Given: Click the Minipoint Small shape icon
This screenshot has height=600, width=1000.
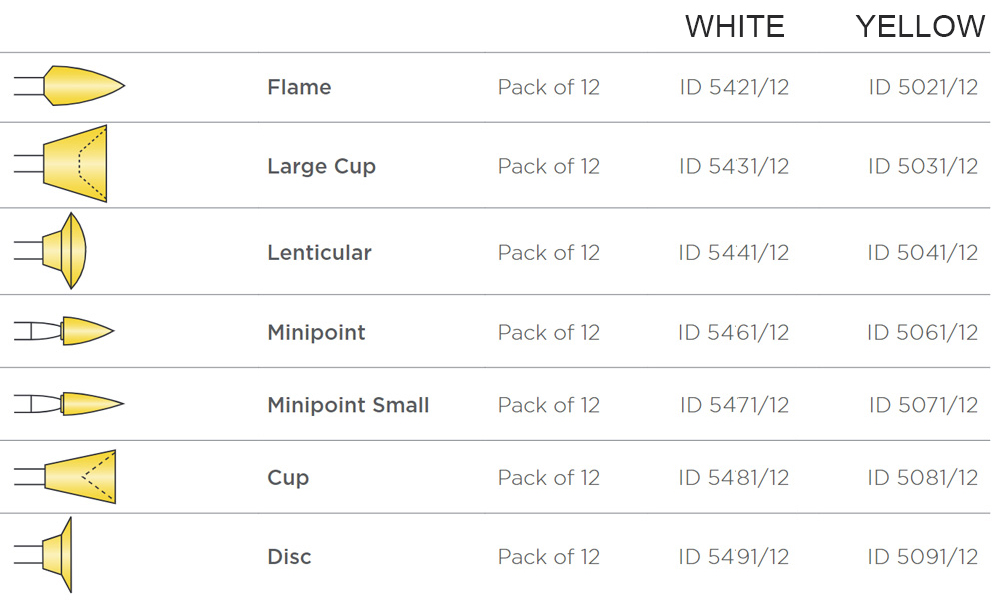Looking at the screenshot, I should click(x=69, y=404).
